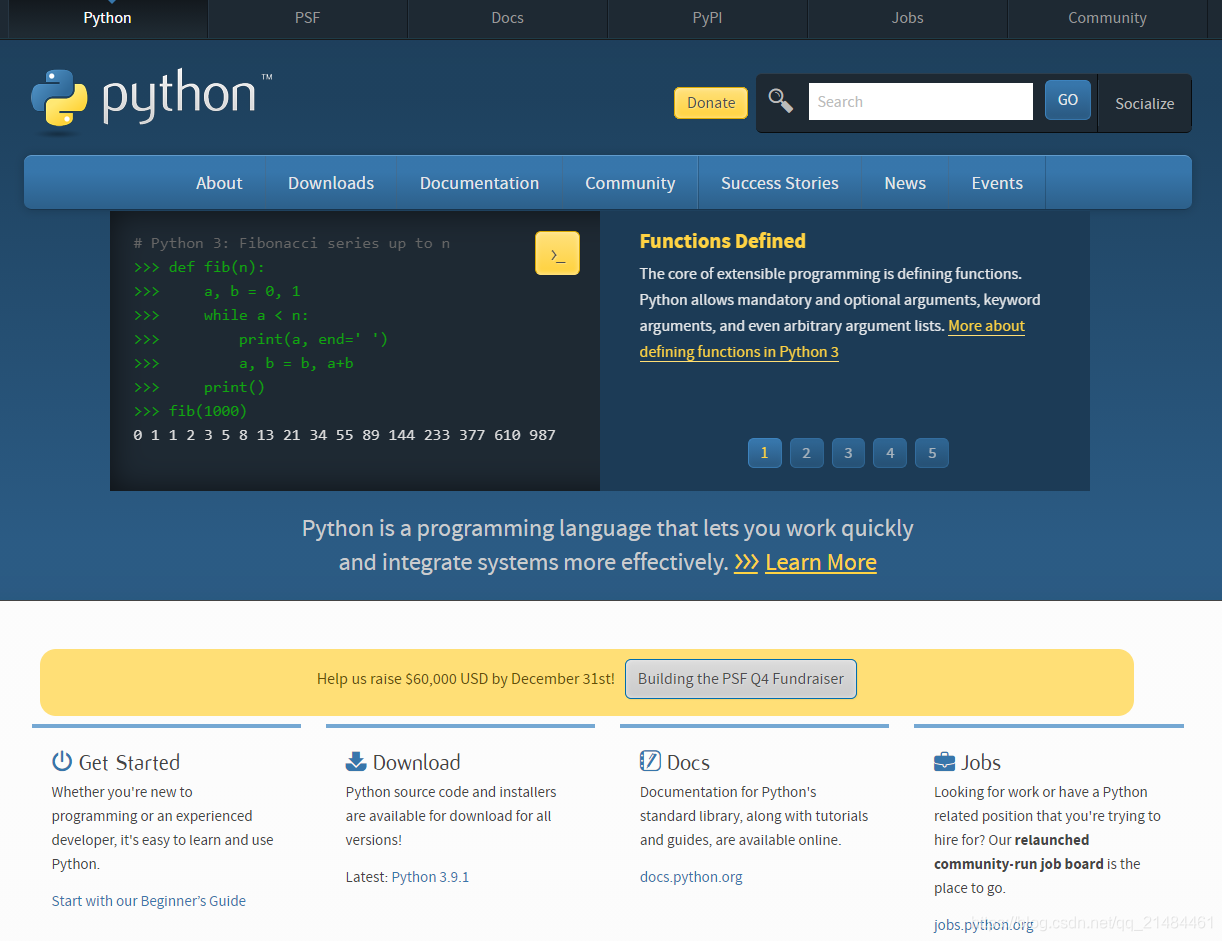
Task: Click the Donate button
Action: (711, 102)
